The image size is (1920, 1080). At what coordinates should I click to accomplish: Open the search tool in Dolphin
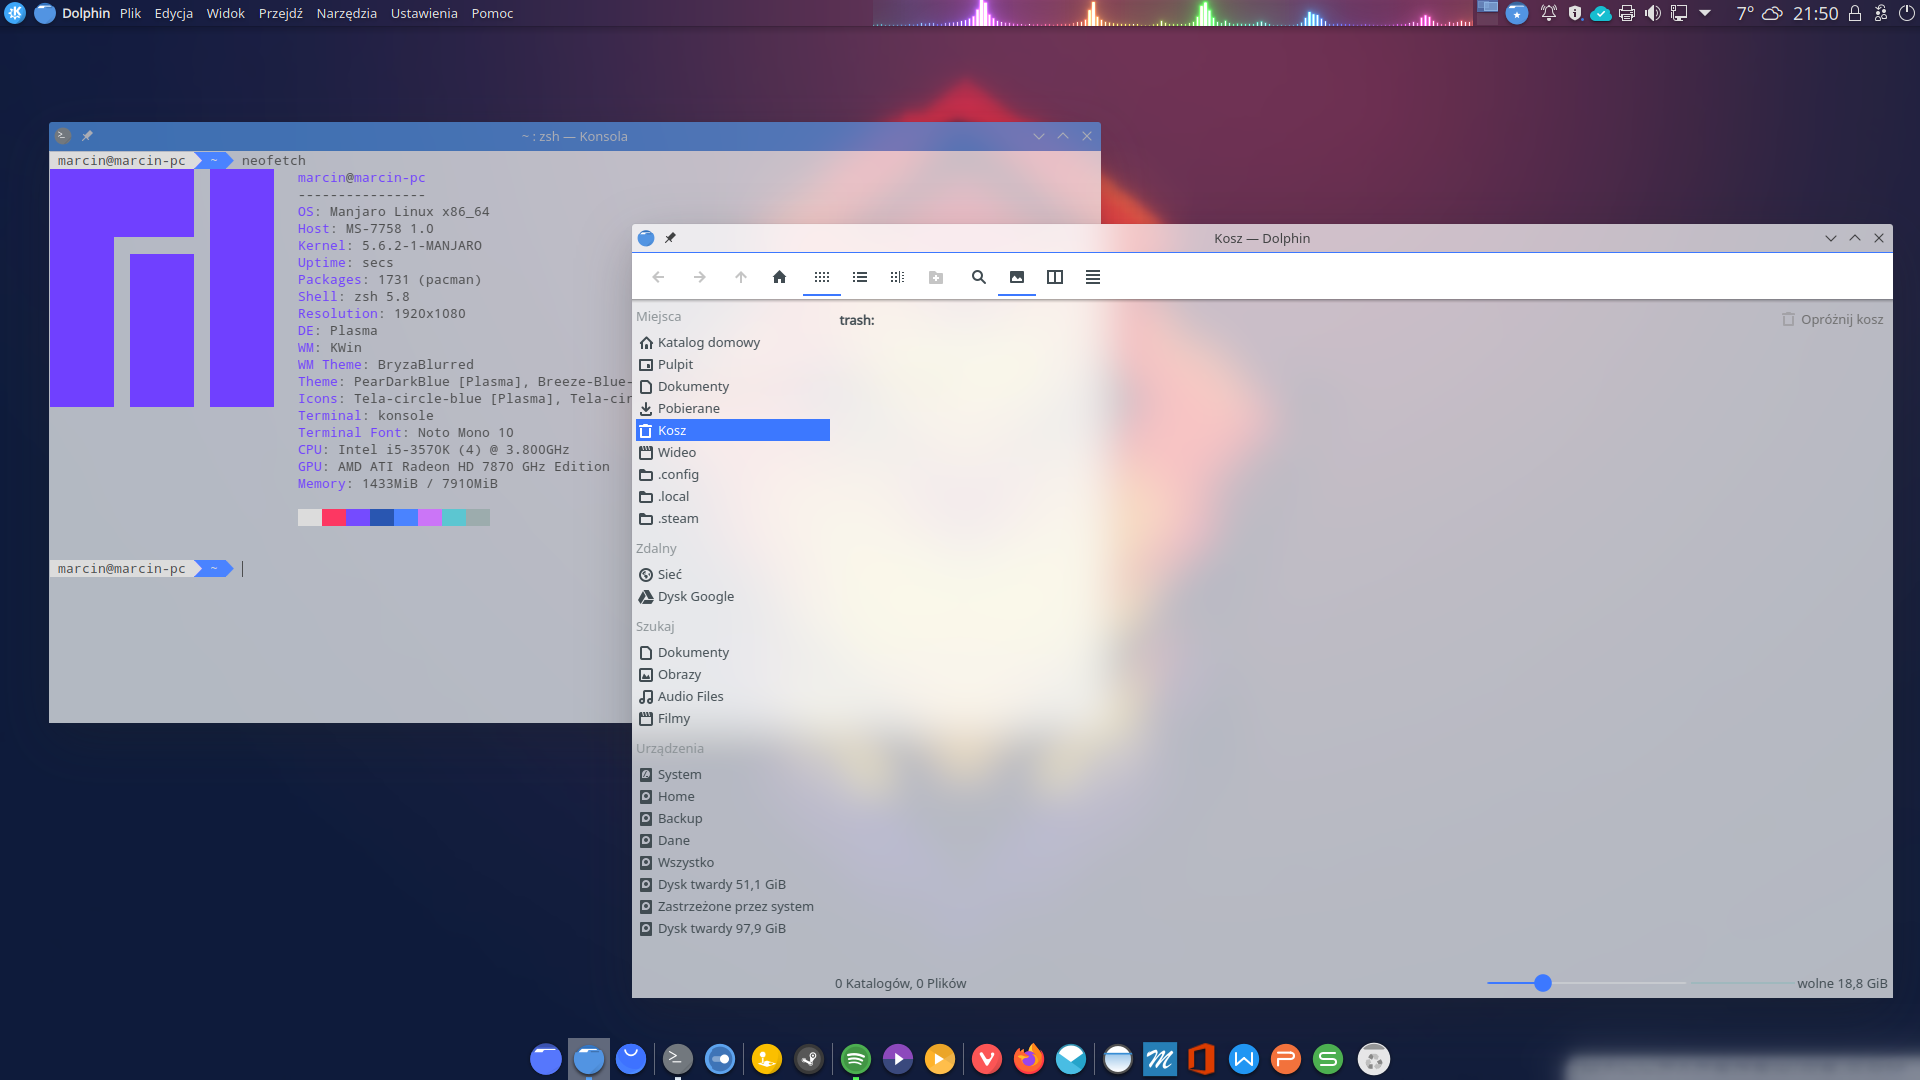979,277
